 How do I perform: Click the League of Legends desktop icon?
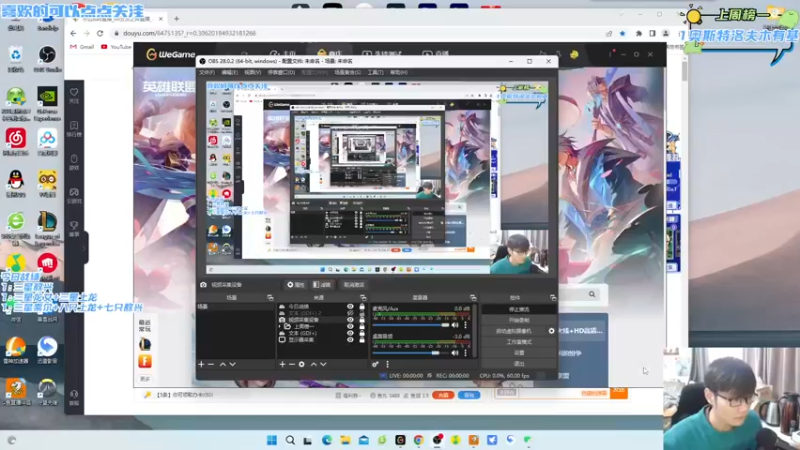(47, 227)
